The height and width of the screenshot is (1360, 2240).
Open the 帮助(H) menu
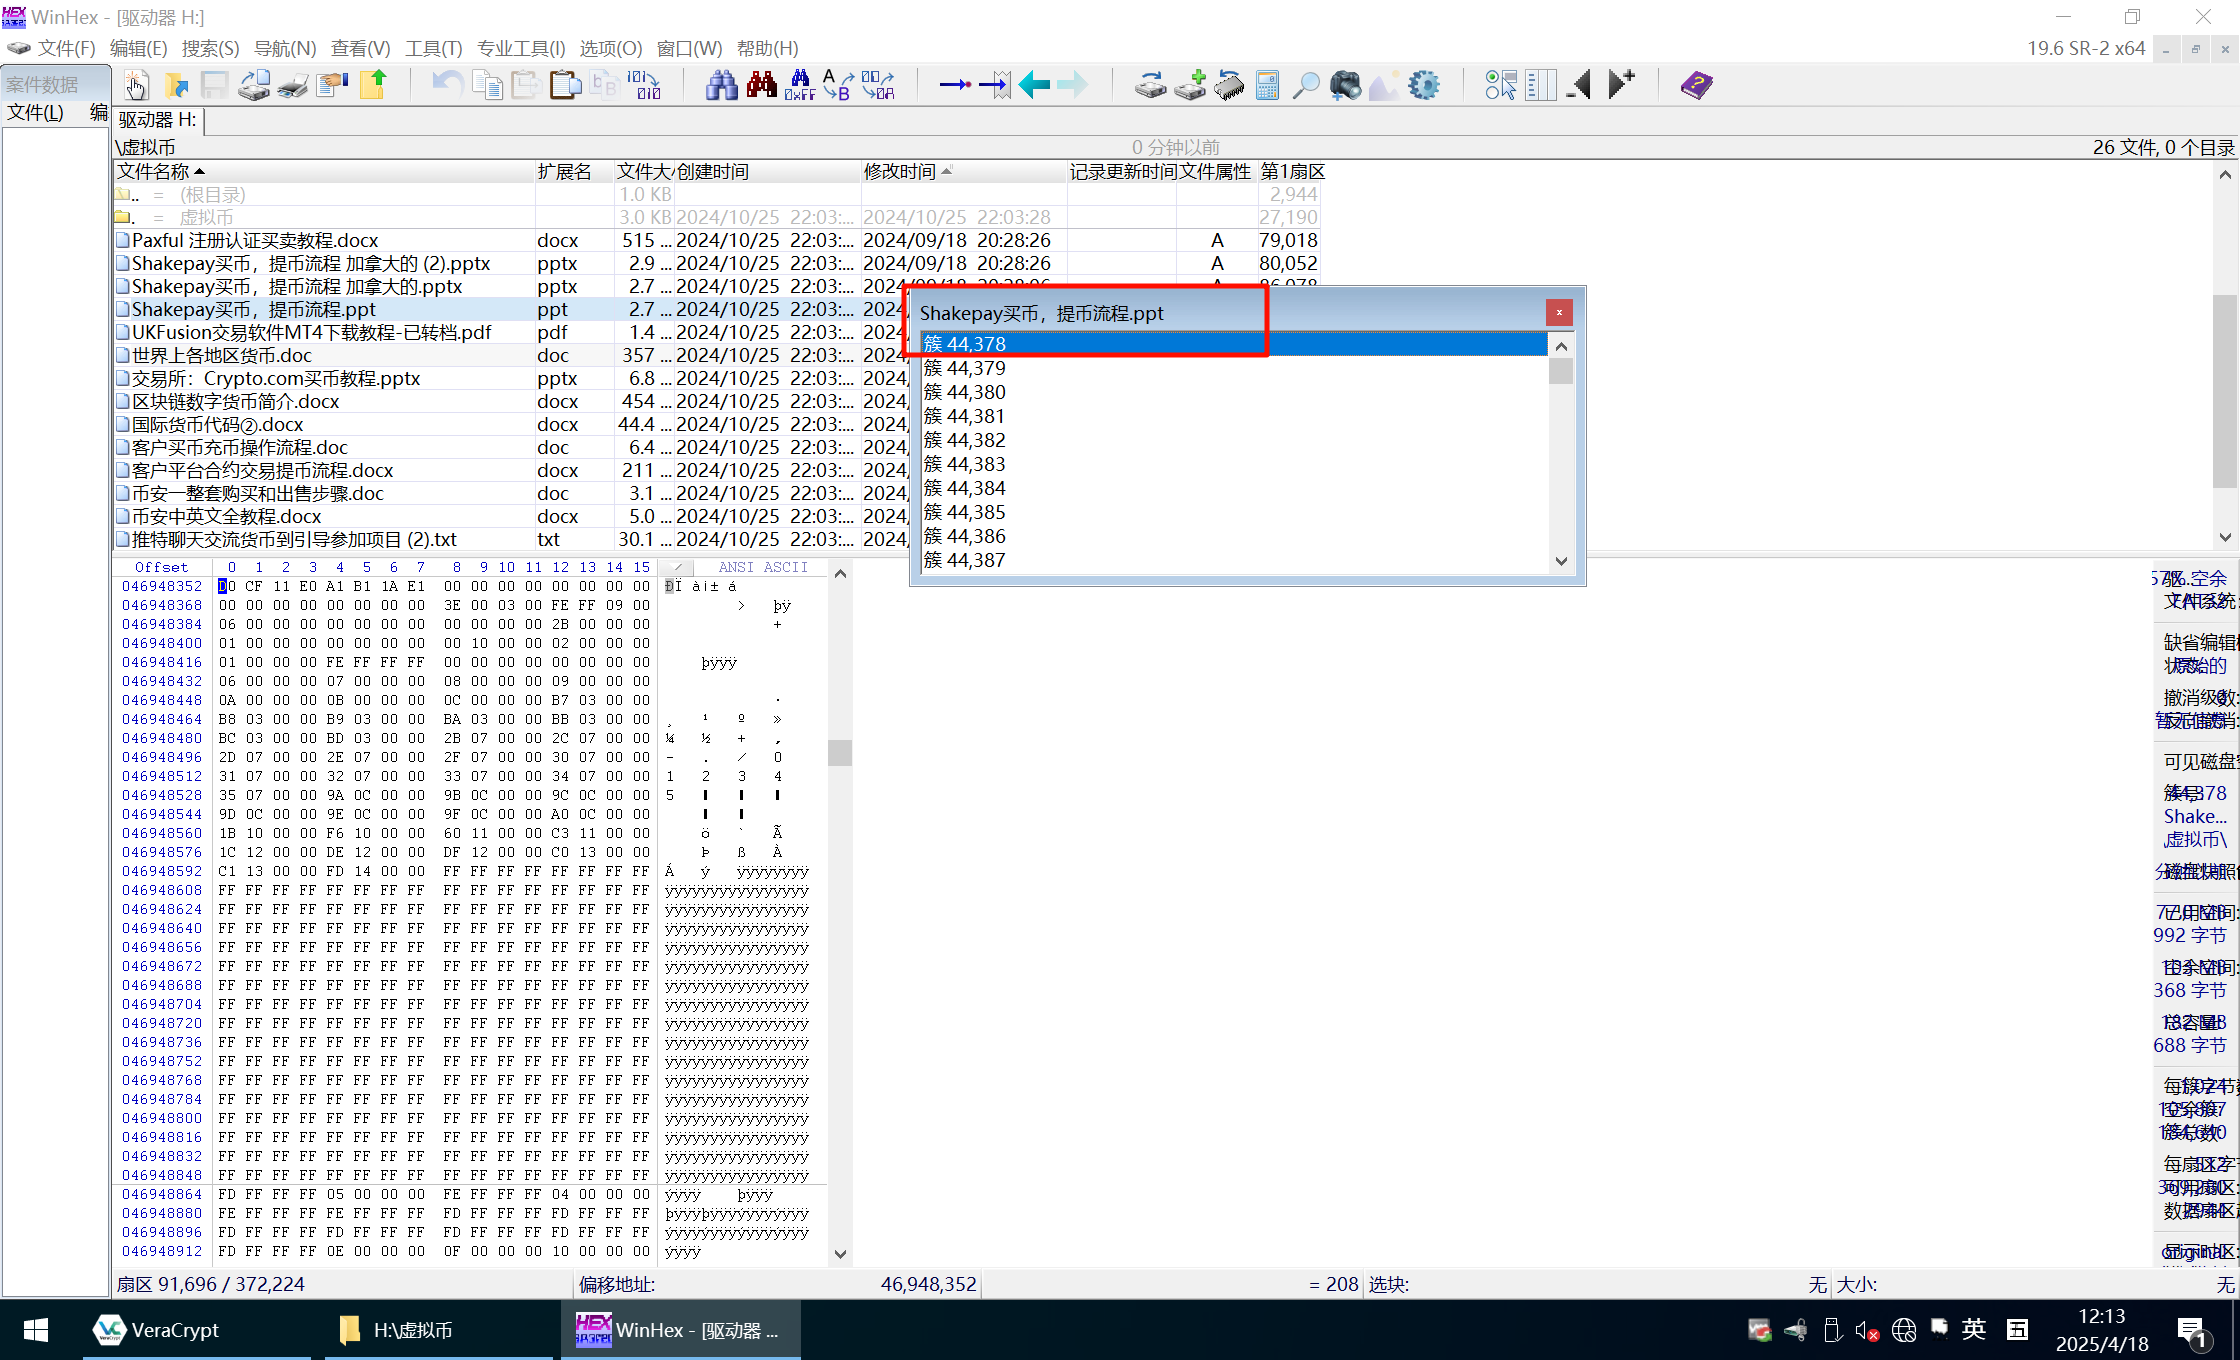tap(768, 48)
